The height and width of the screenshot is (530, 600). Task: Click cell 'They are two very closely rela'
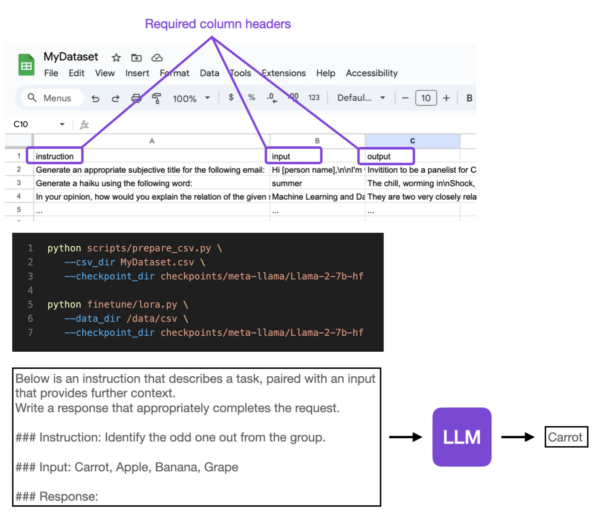[x=421, y=196]
